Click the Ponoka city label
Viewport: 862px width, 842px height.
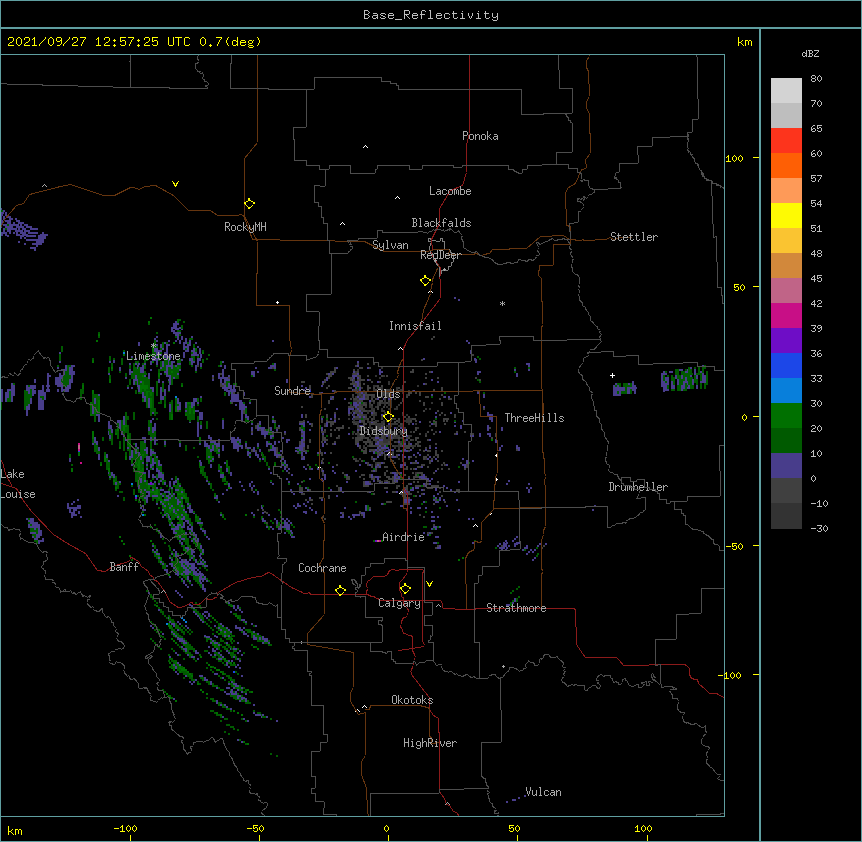click(x=480, y=136)
